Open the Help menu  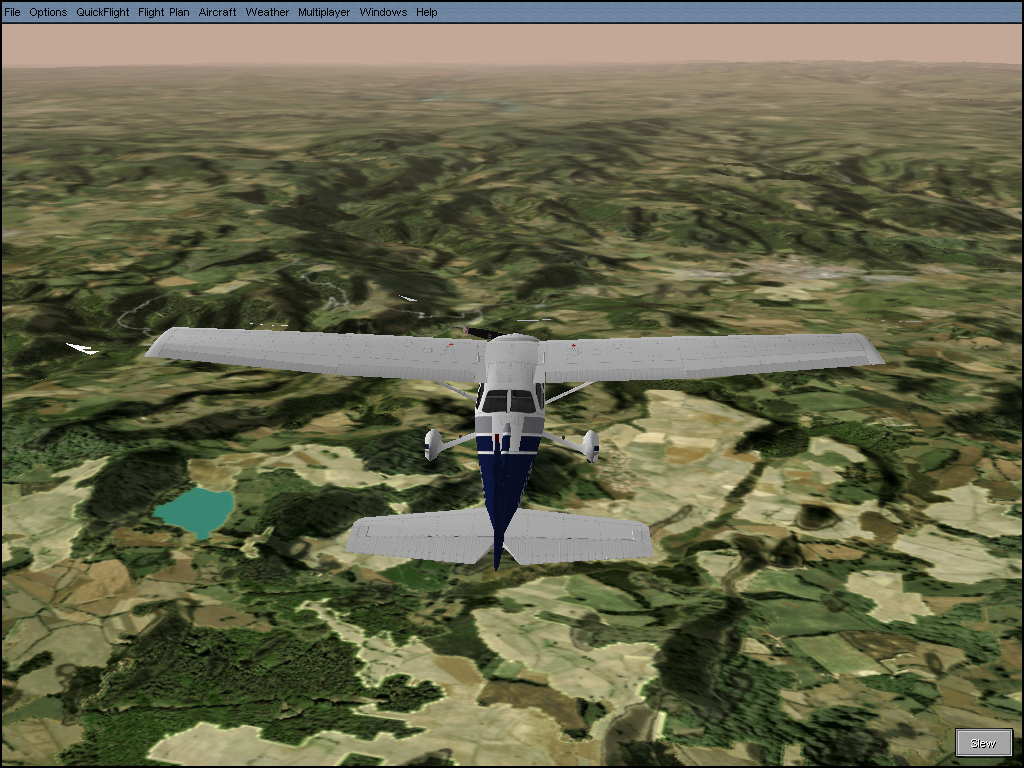pos(427,12)
